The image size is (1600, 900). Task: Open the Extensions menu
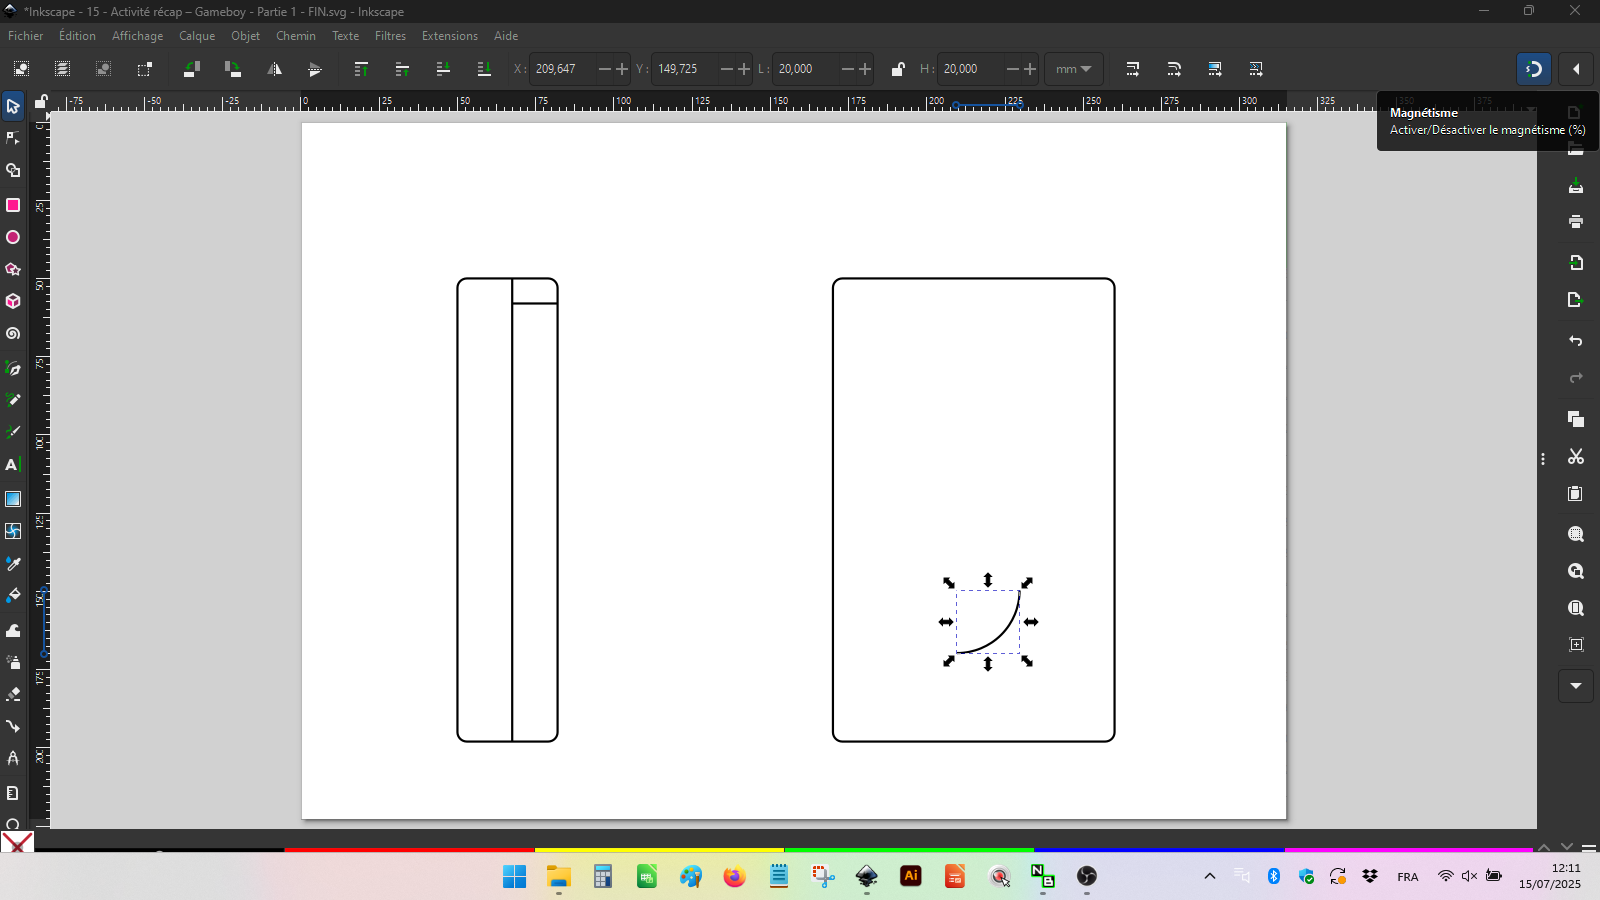click(x=449, y=36)
